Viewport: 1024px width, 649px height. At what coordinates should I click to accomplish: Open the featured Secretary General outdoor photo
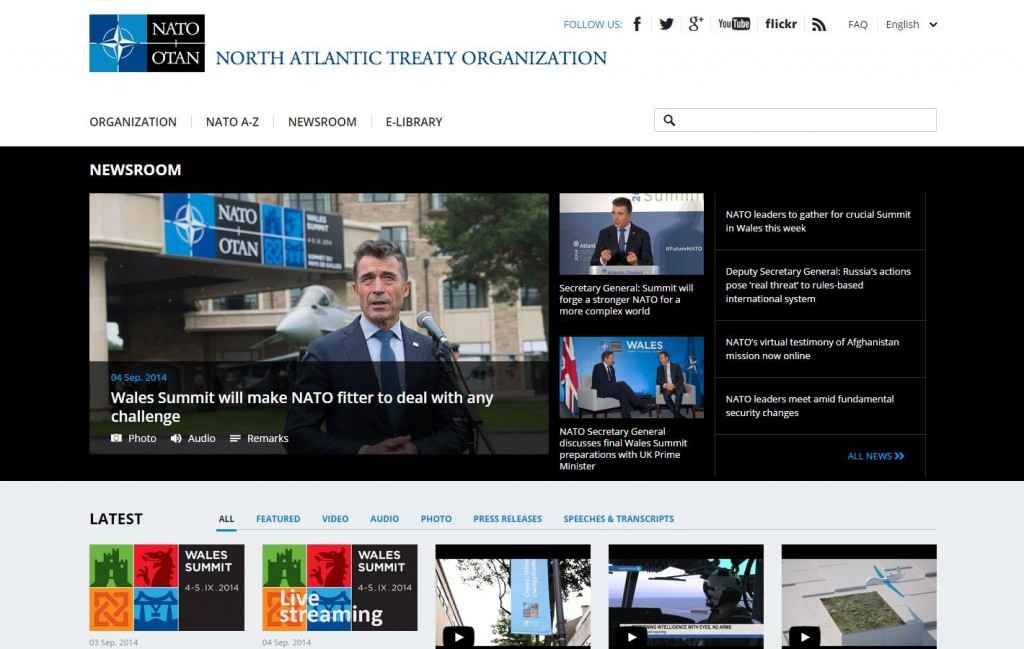[319, 323]
